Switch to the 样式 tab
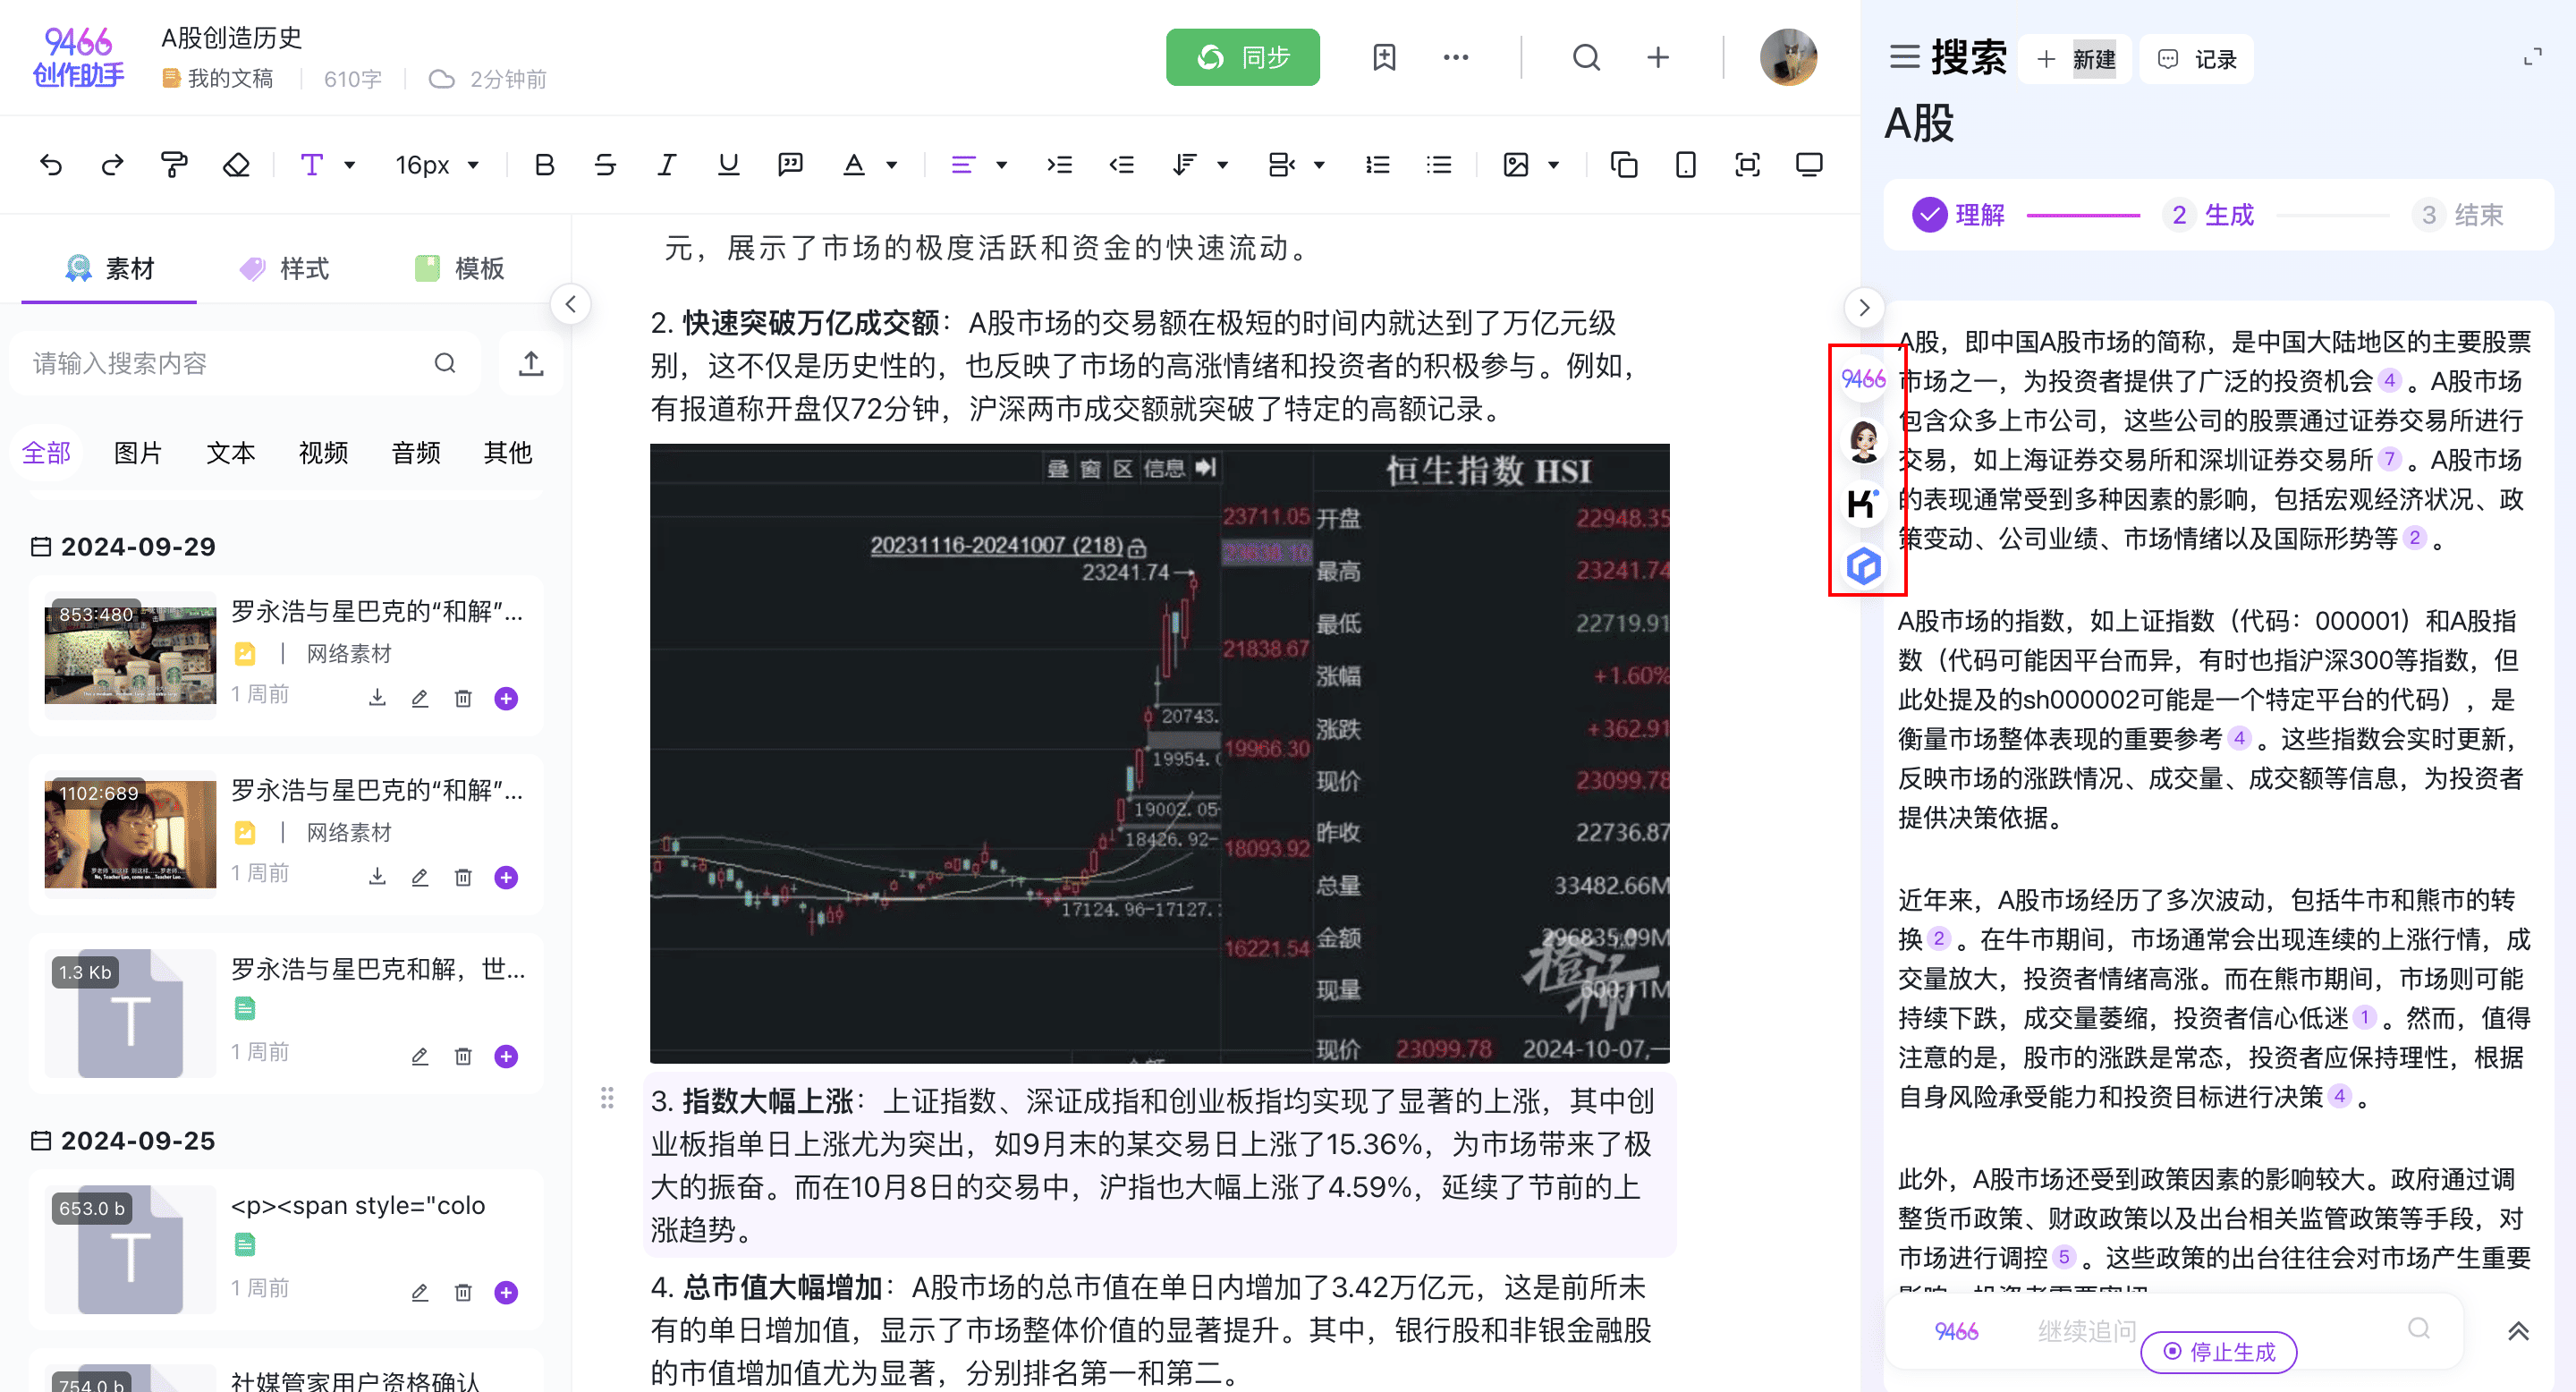 click(x=284, y=268)
